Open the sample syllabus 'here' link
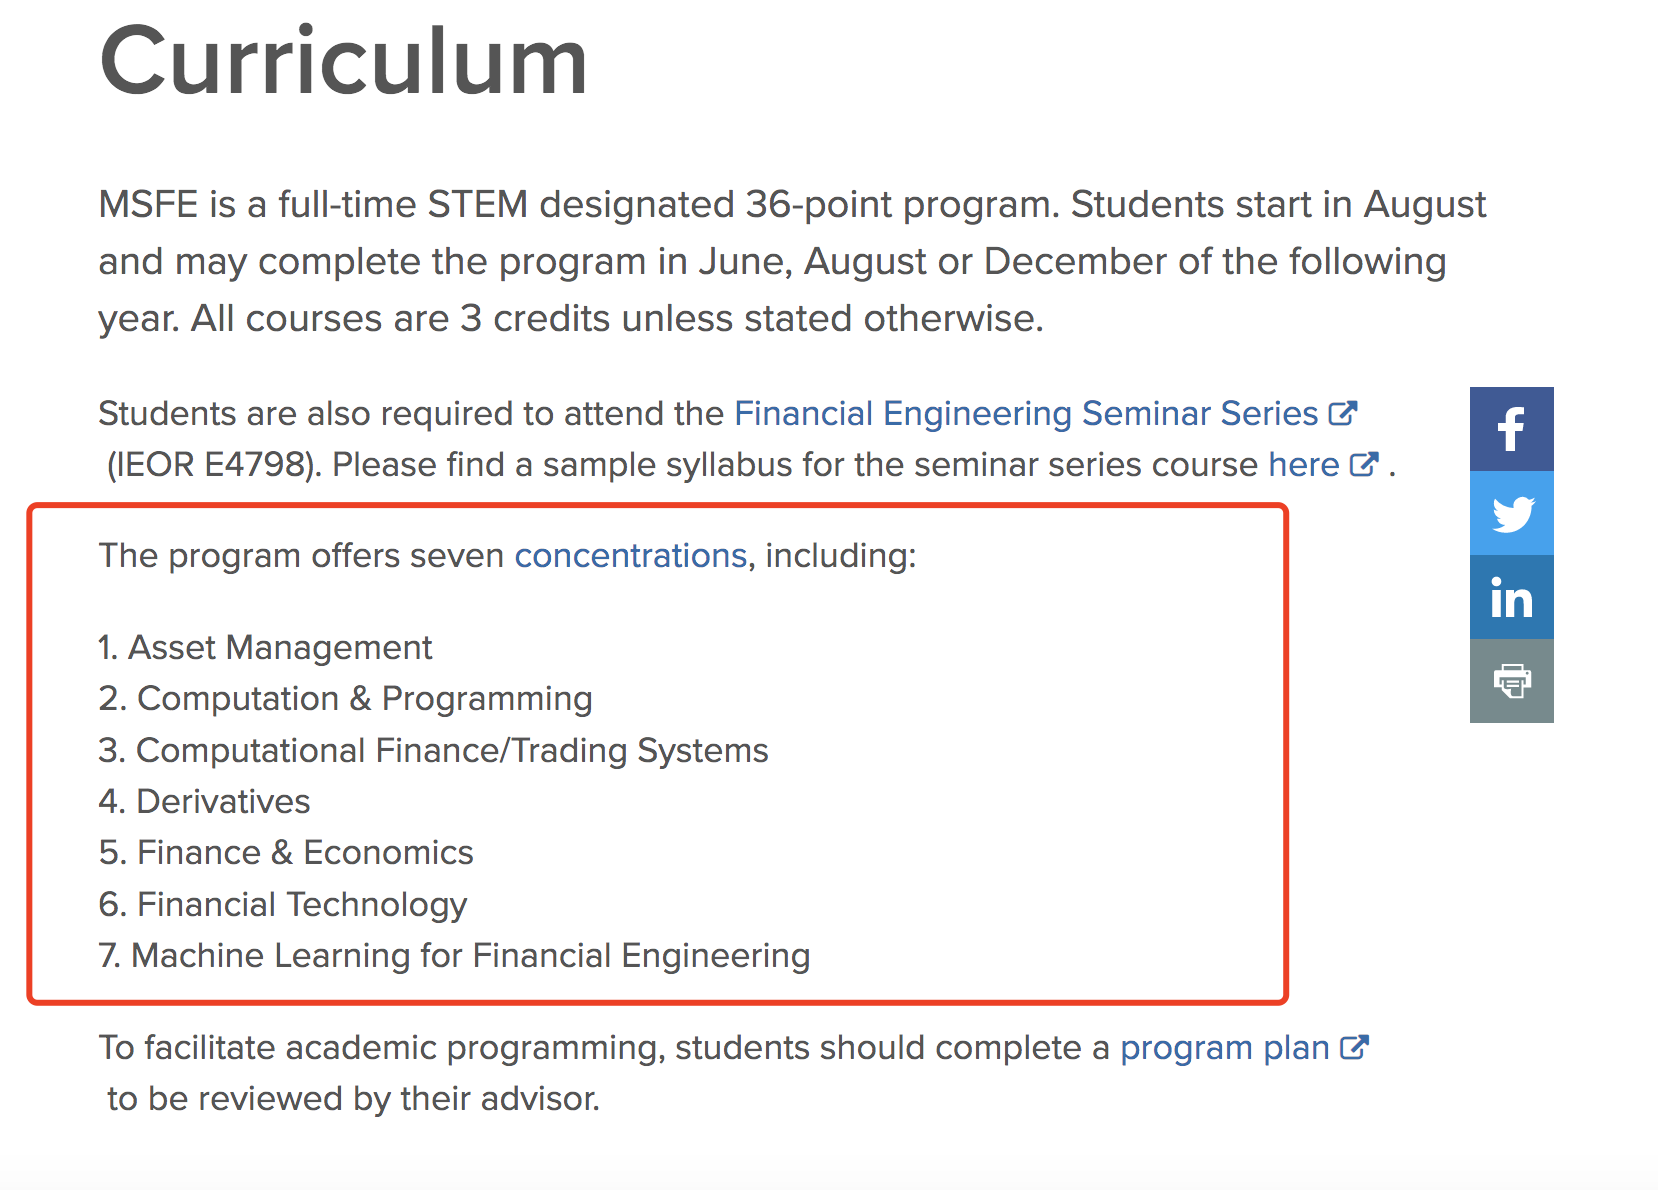1658x1190 pixels. [x=1304, y=464]
